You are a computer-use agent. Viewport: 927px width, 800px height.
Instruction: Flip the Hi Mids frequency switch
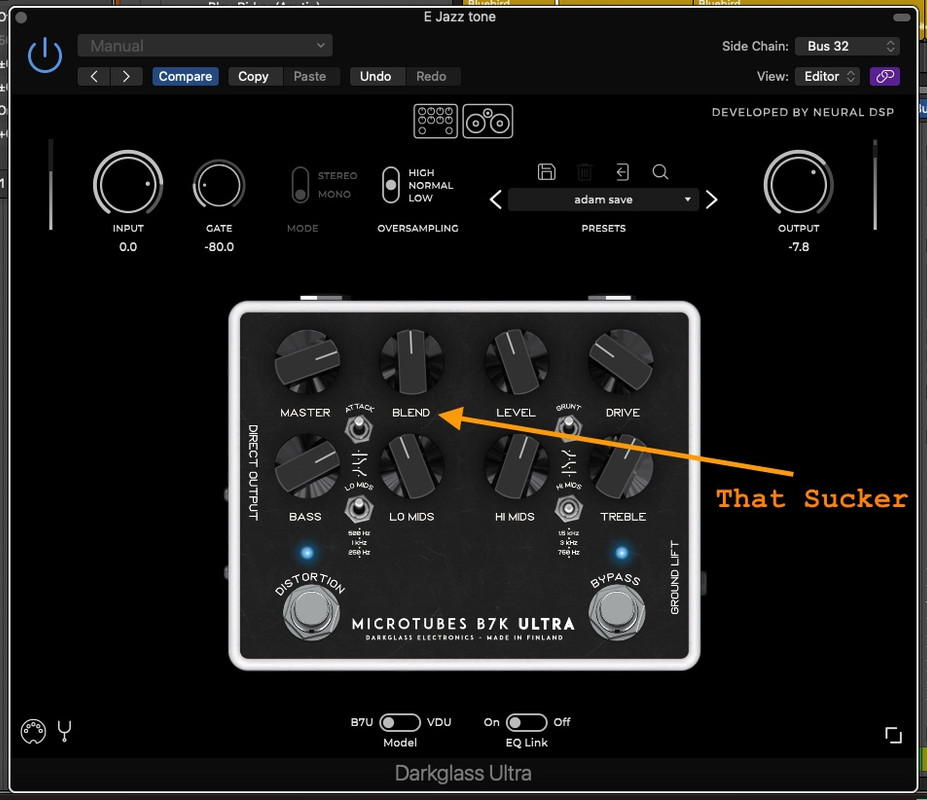pyautogui.click(x=568, y=508)
